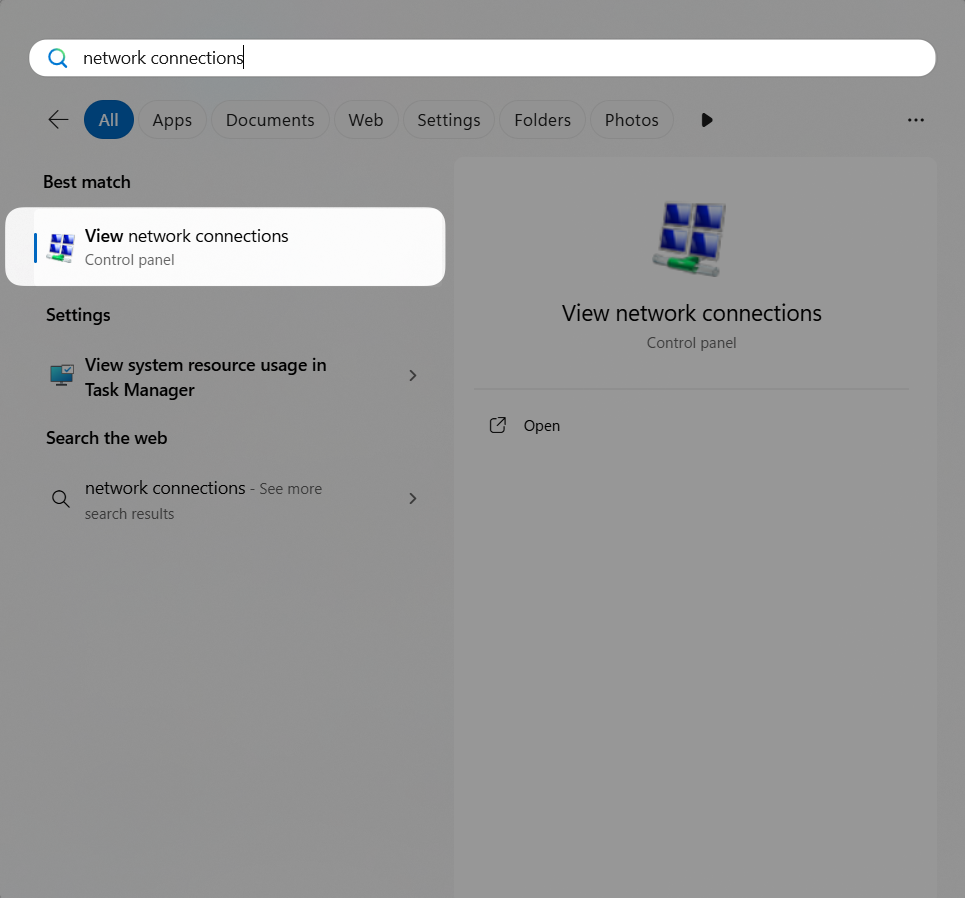Switch to the Apps filter tab
965x898 pixels.
[172, 120]
